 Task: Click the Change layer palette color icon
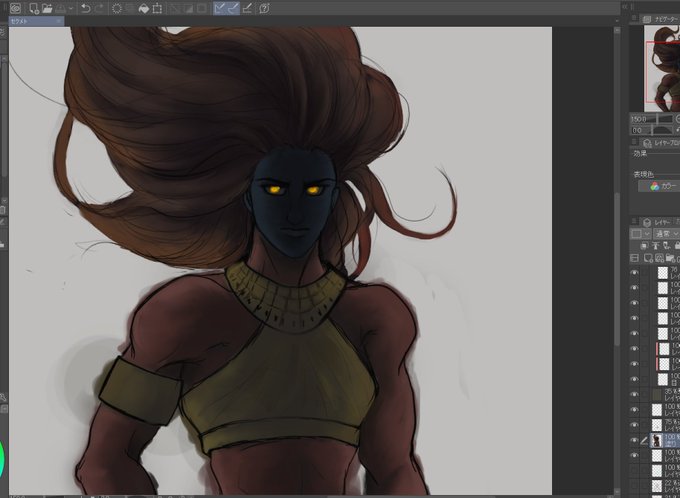click(x=634, y=259)
